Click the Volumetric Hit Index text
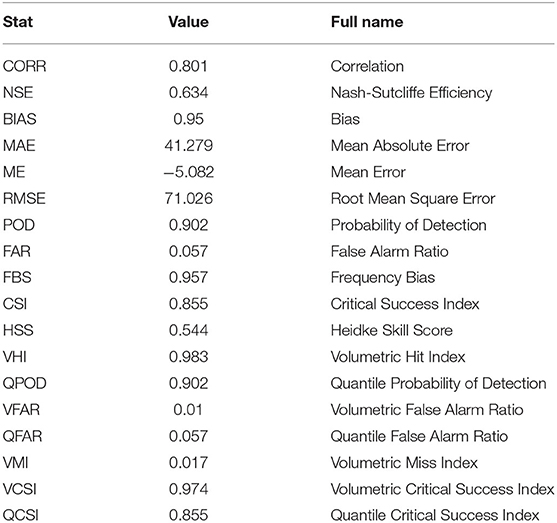Screen dimensions: 557x523 398,357
